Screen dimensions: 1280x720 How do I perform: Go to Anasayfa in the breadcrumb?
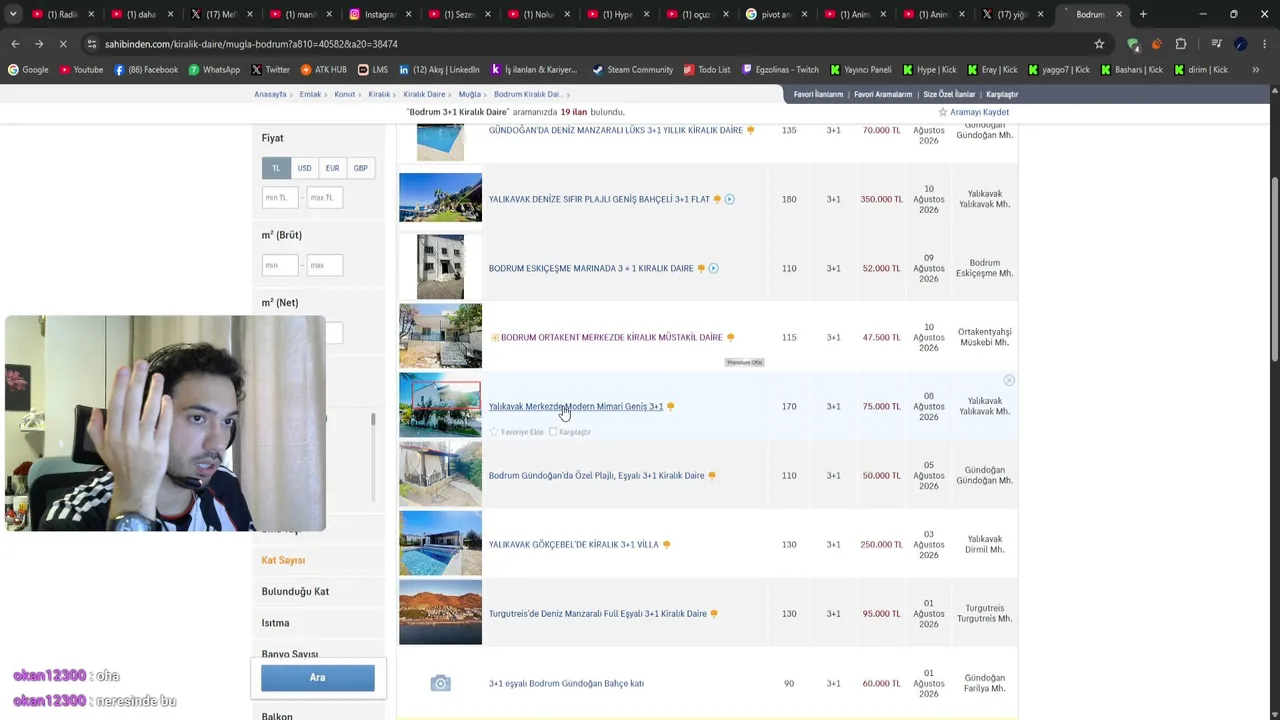click(x=270, y=94)
